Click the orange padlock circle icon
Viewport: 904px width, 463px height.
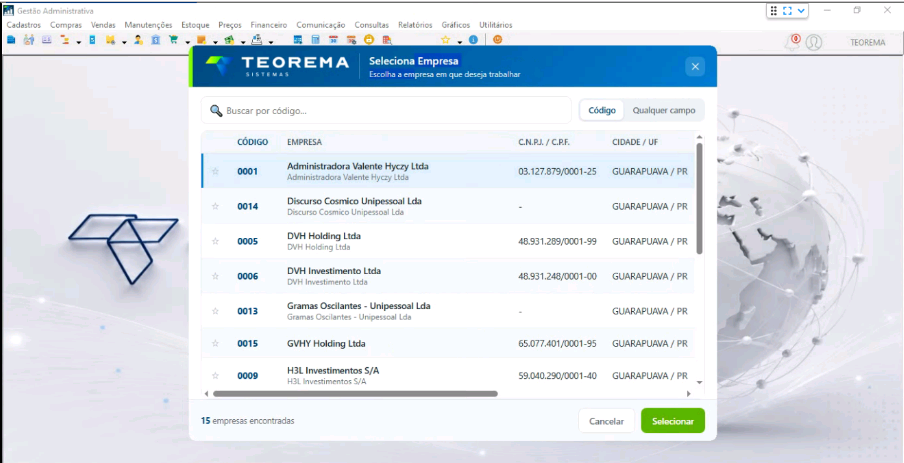[x=368, y=40]
